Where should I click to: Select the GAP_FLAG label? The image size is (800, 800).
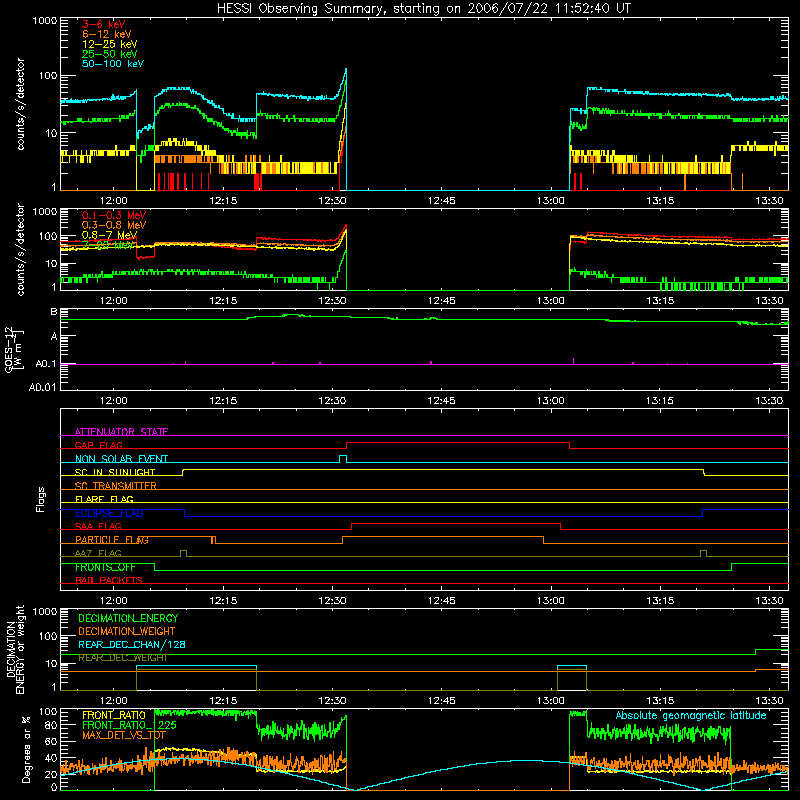tap(98, 445)
